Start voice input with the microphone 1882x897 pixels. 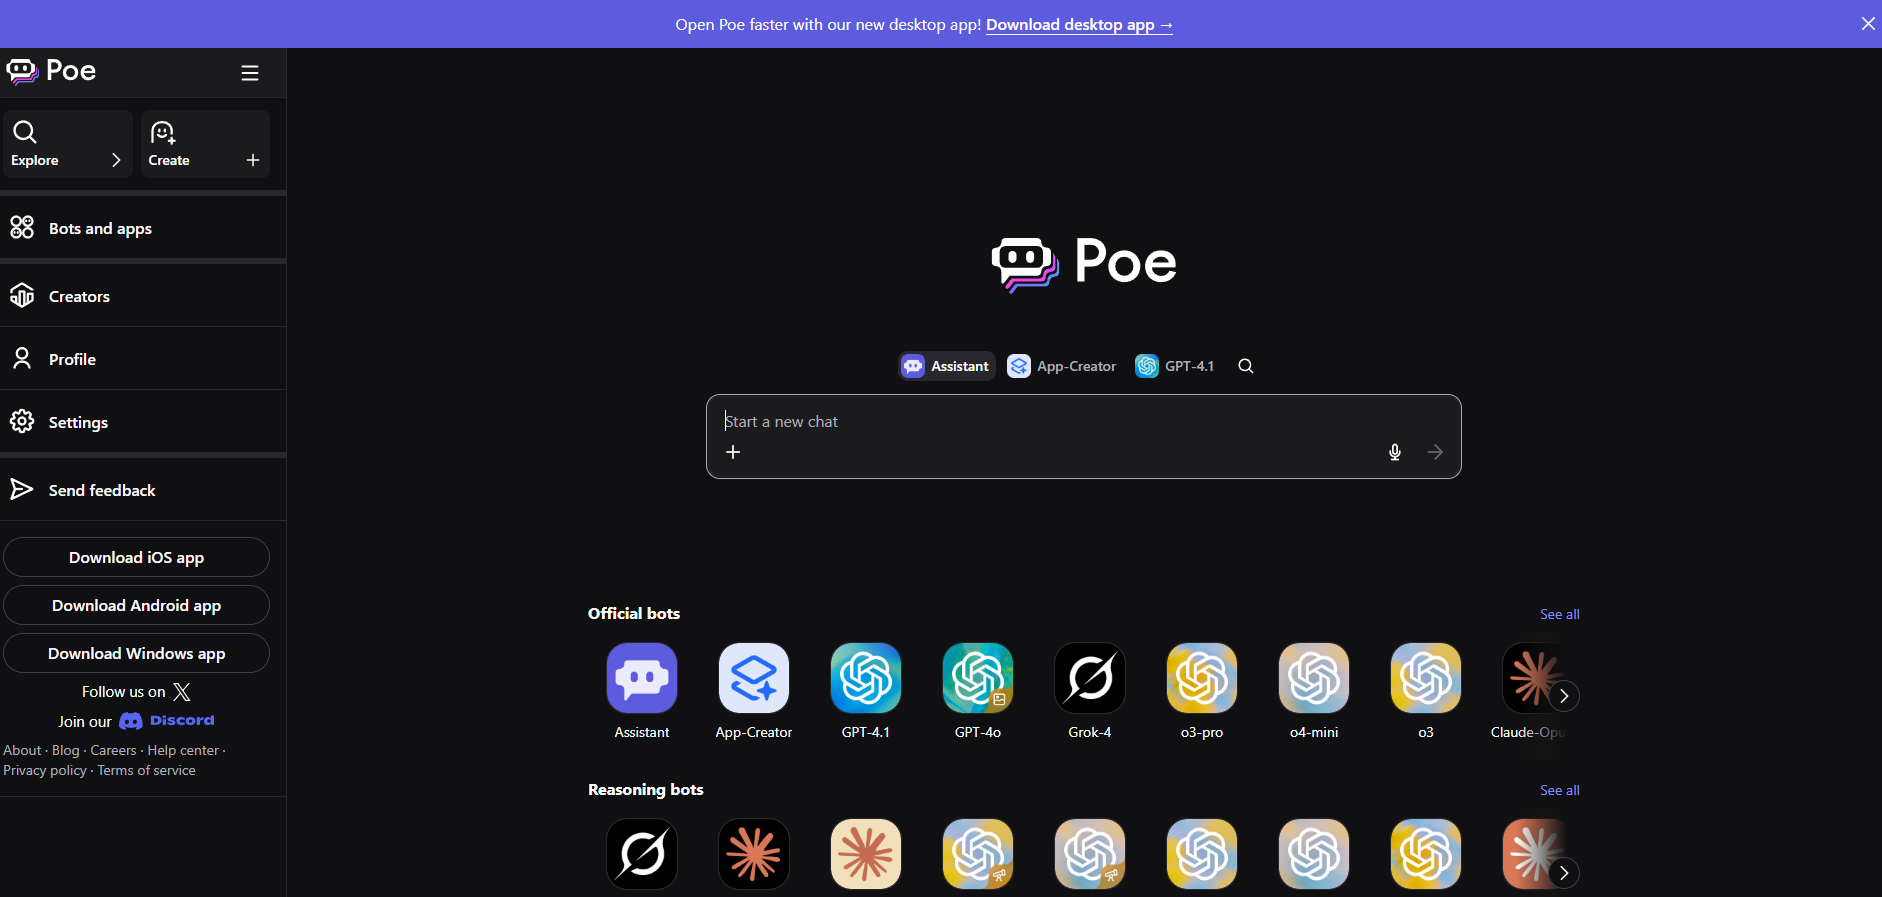click(x=1395, y=452)
